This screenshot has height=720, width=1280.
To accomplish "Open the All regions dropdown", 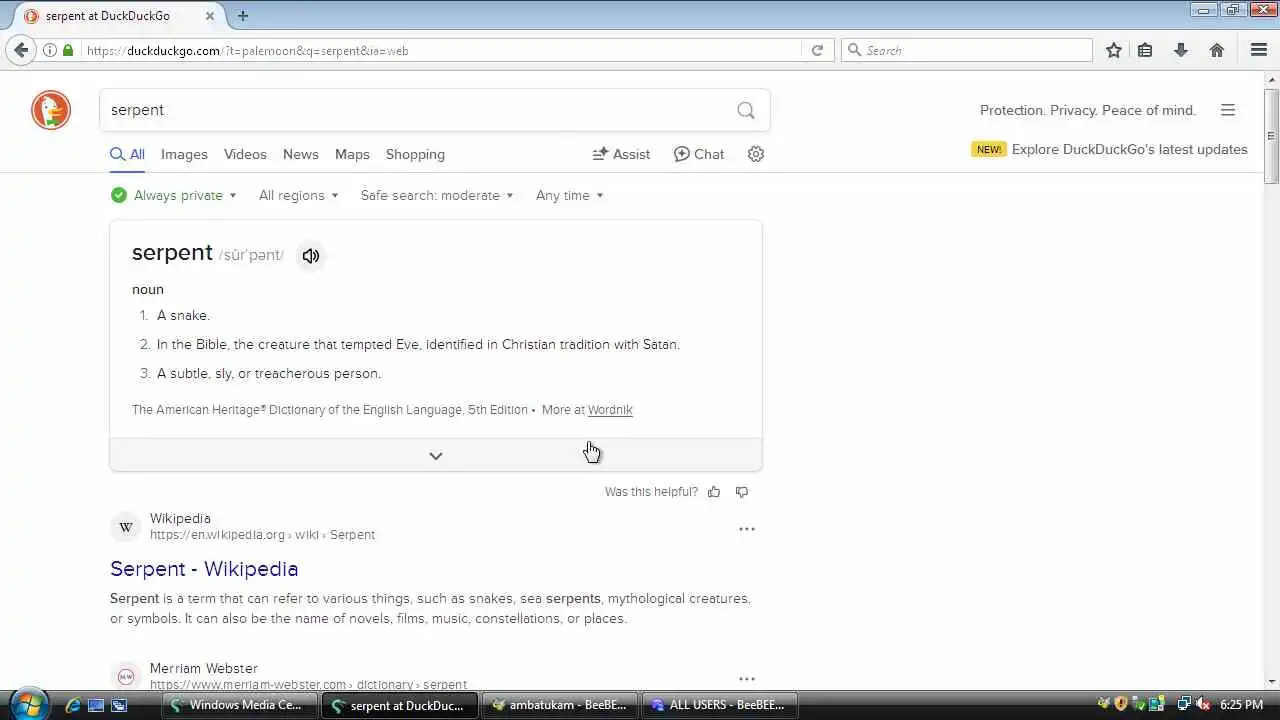I will pyautogui.click(x=299, y=195).
